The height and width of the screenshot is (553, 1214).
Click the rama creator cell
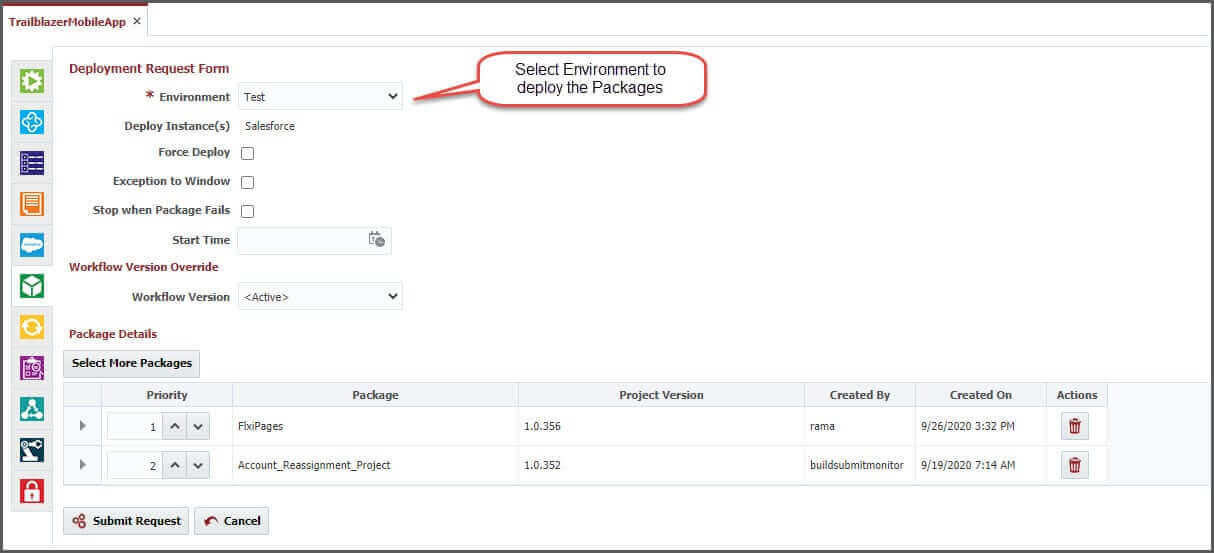point(860,426)
